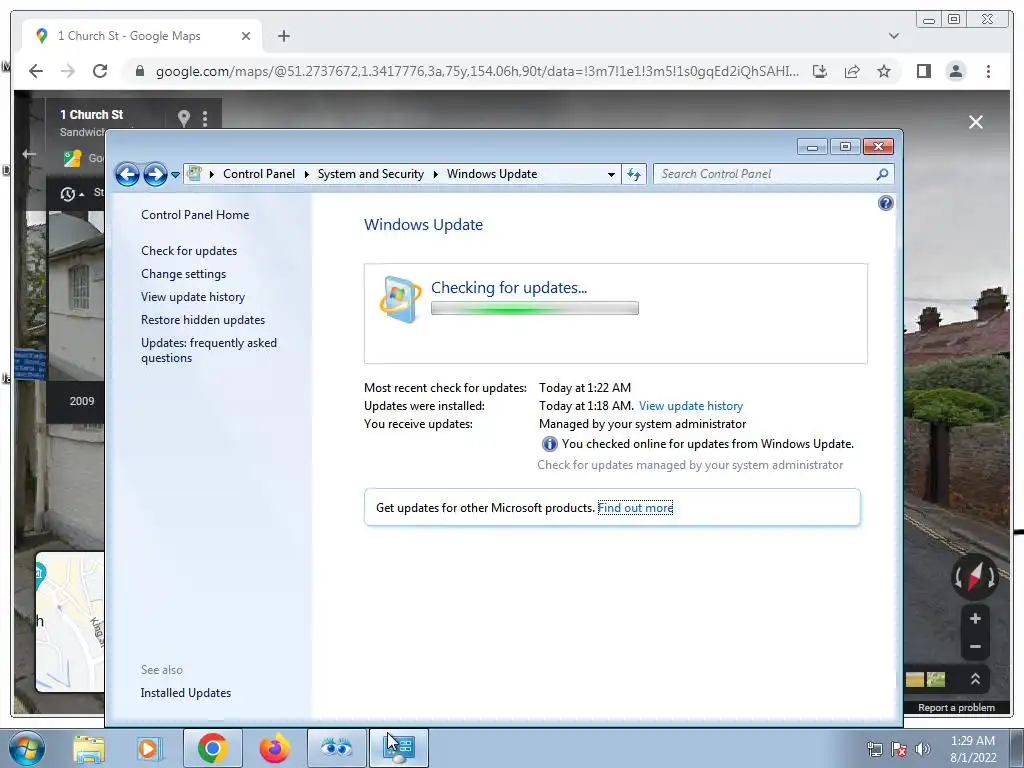Screen dimensions: 1024x768
Task: Click Check for updates in sidebar
Action: coord(189,251)
